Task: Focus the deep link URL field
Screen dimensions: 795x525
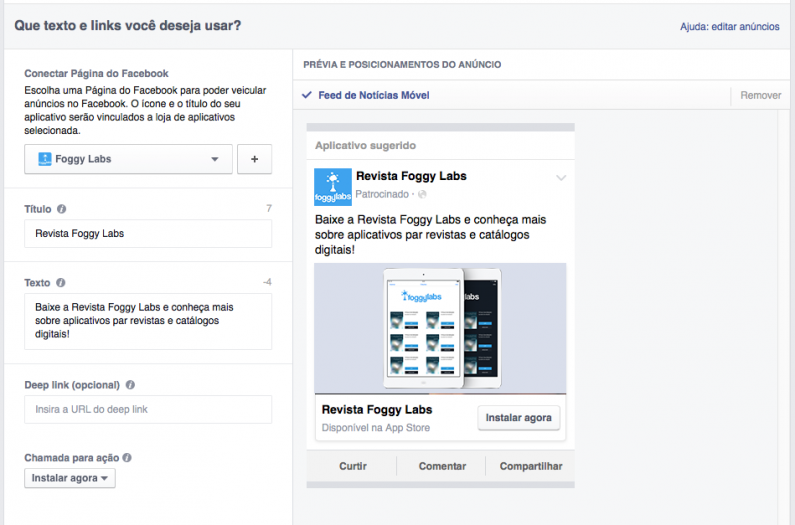Action: [148, 409]
